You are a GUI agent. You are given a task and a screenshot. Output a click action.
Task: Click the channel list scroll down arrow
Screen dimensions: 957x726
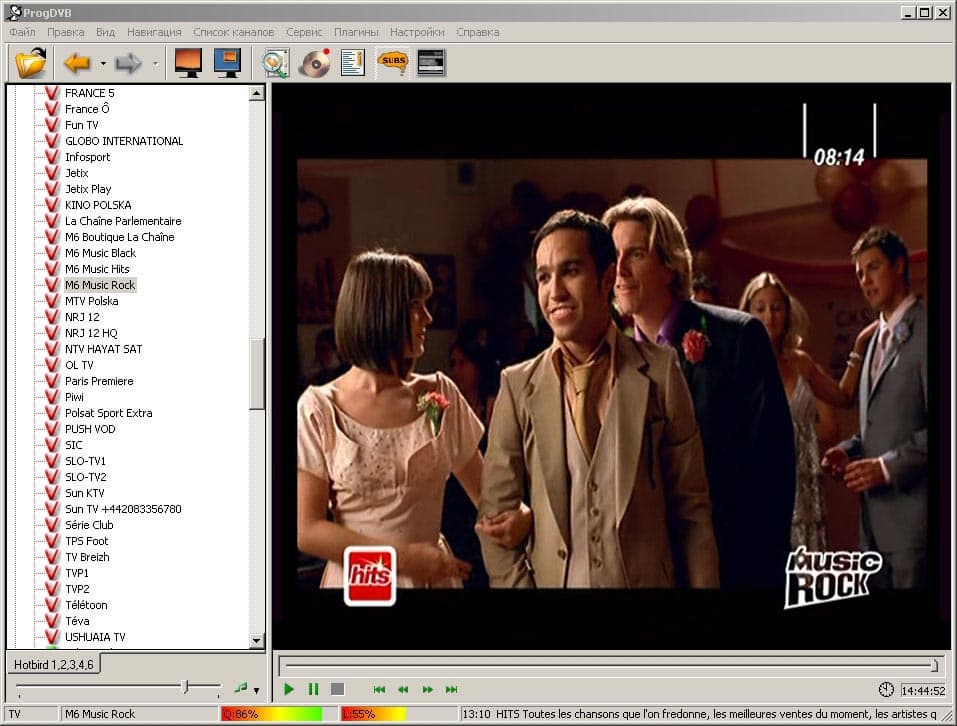256,641
